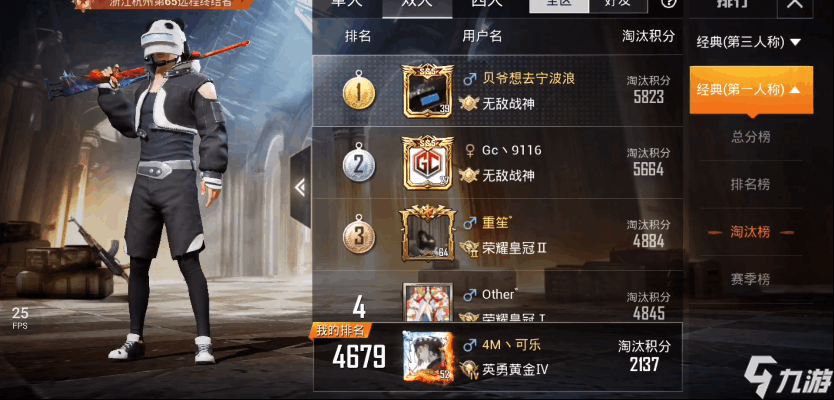The image size is (834, 400).
Task: Switch to 好友 friends ranking
Action: point(619,4)
